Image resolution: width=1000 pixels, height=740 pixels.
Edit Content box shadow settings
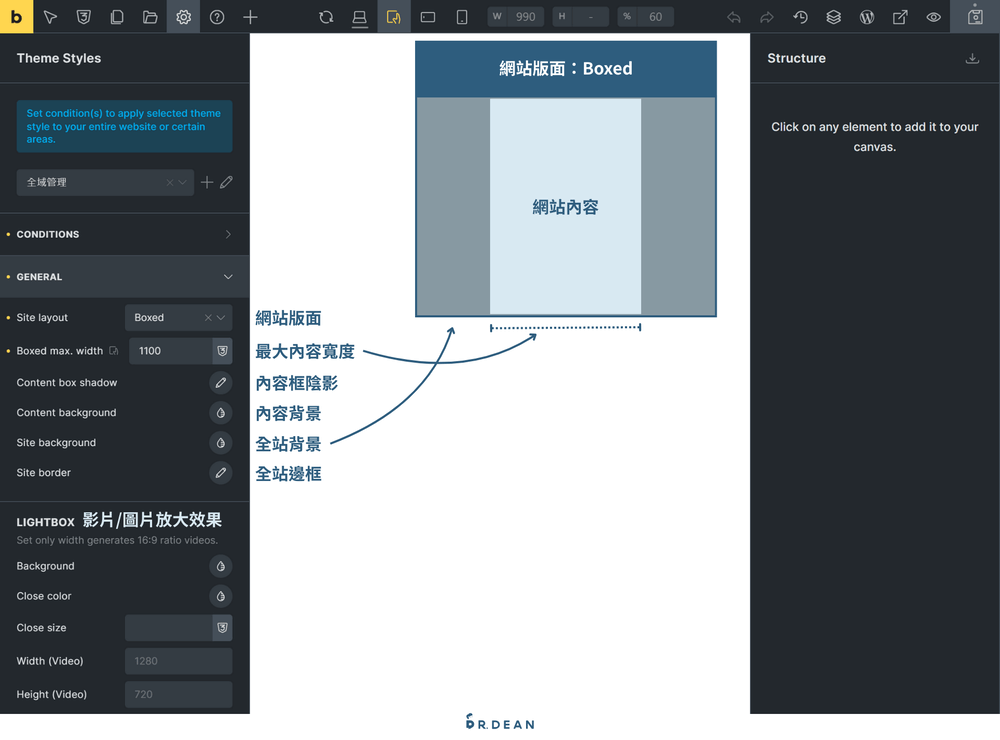pos(221,383)
